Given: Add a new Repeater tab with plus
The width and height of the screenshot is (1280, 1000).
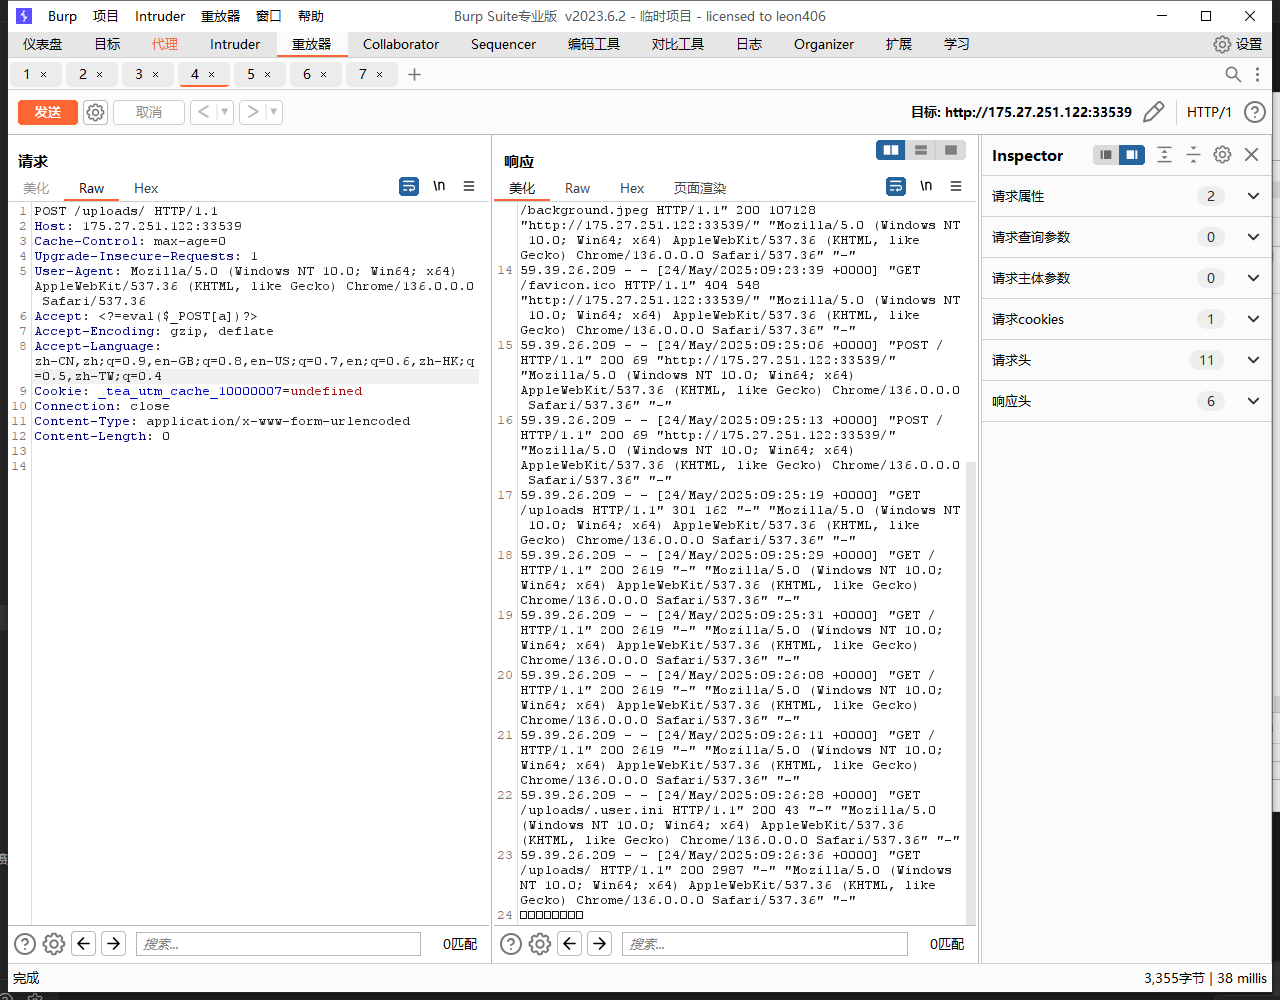Looking at the screenshot, I should click(415, 74).
